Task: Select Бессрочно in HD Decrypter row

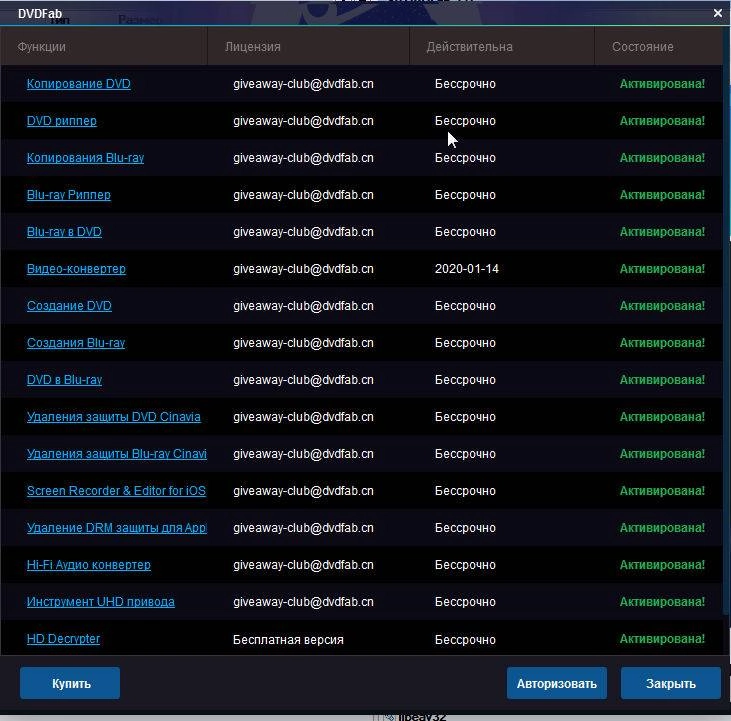Action: (465, 640)
